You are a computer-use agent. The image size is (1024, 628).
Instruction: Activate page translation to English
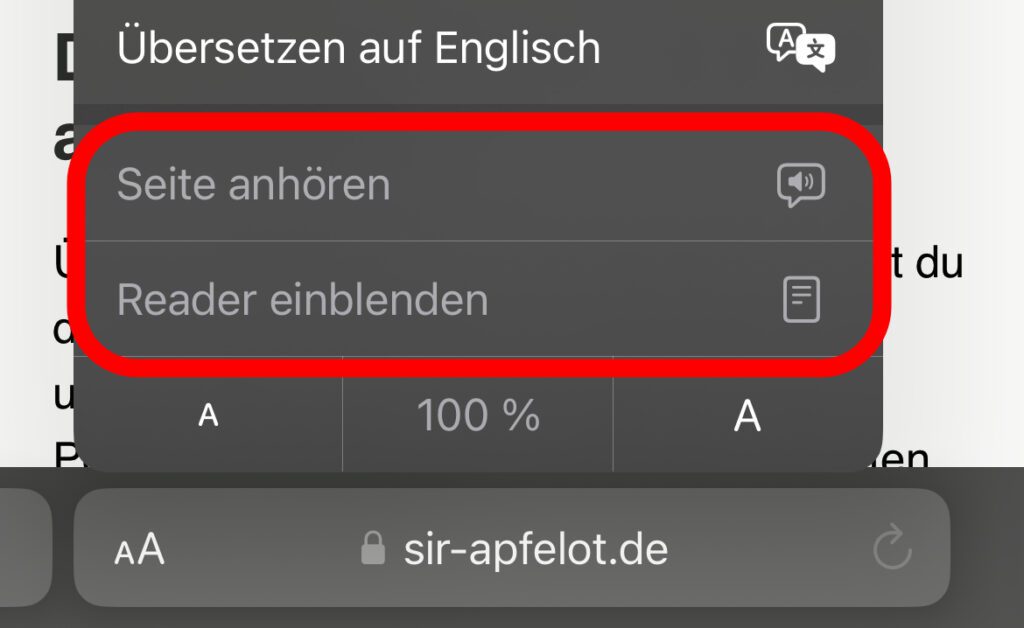pos(360,46)
